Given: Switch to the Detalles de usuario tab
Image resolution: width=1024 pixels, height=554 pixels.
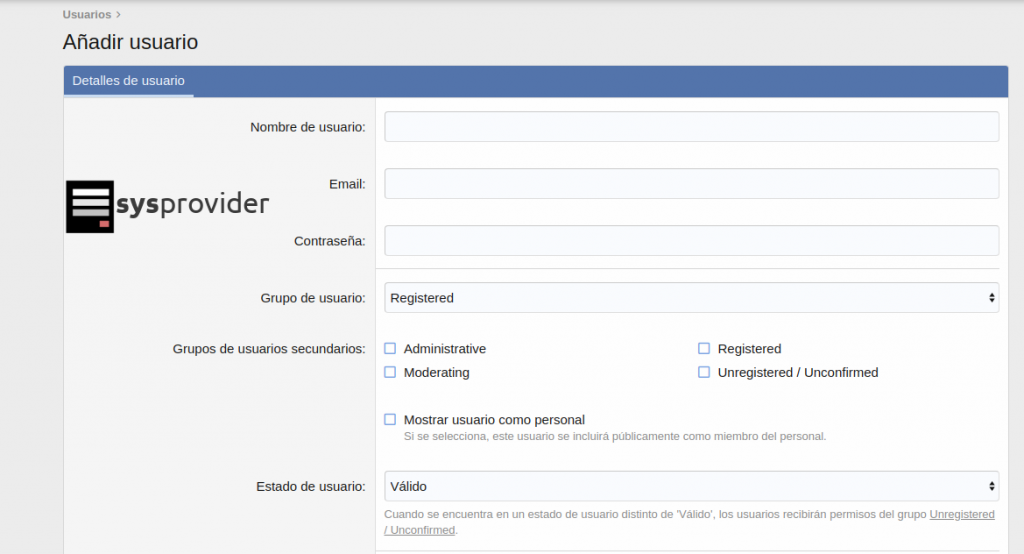Looking at the screenshot, I should pyautogui.click(x=128, y=81).
